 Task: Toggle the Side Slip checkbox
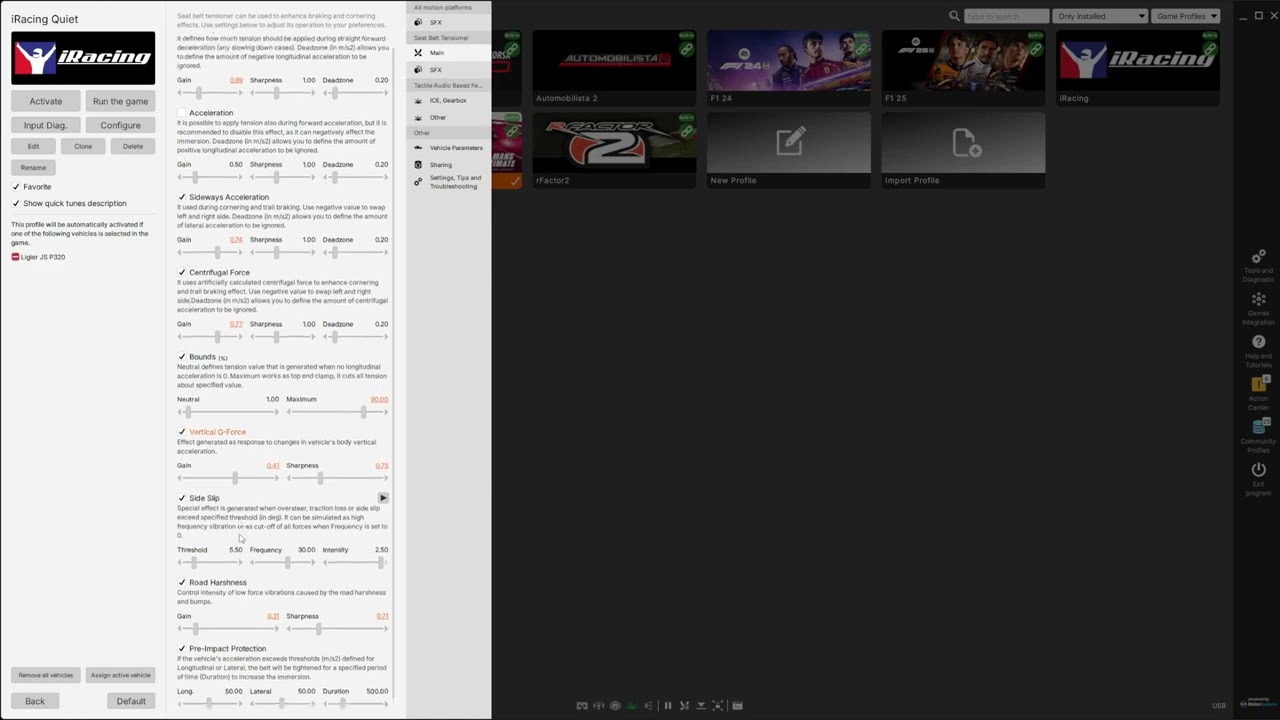182,498
